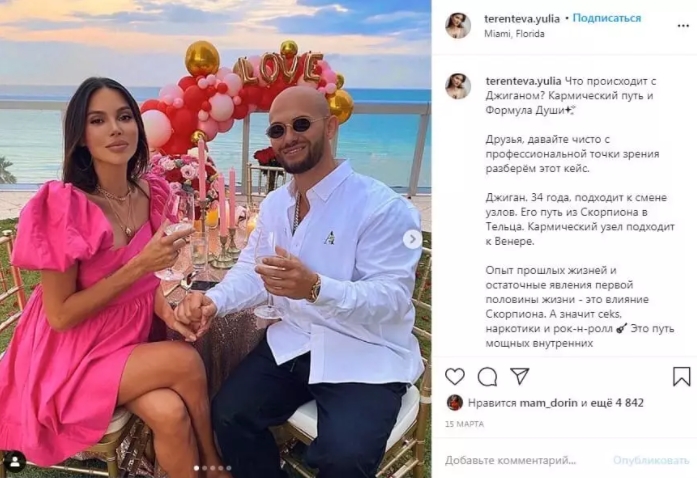697x478 pixels.
Task: Like the post with heart icon
Action: pyautogui.click(x=455, y=377)
